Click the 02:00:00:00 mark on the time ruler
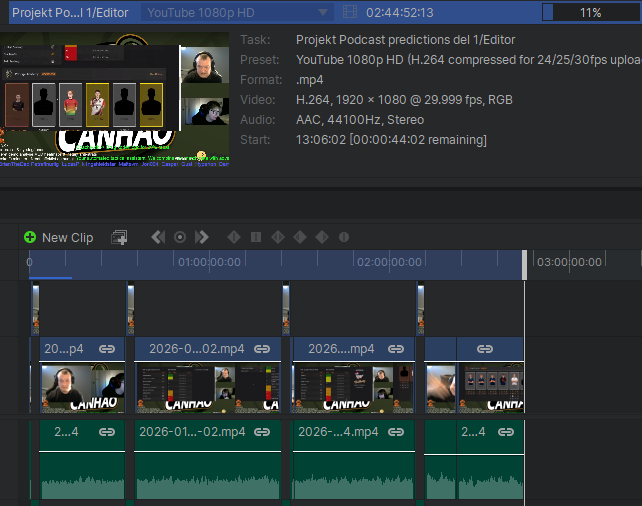 [389, 262]
